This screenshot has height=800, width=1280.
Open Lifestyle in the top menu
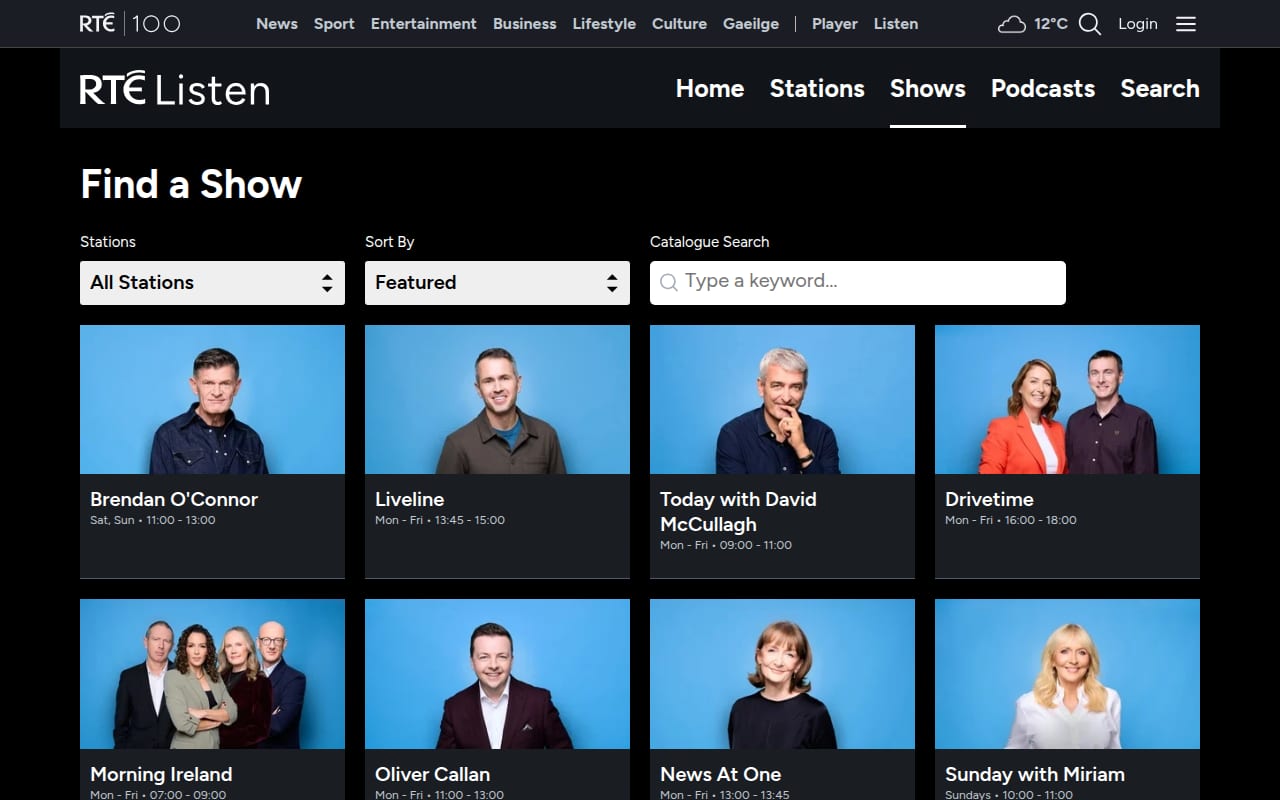604,24
